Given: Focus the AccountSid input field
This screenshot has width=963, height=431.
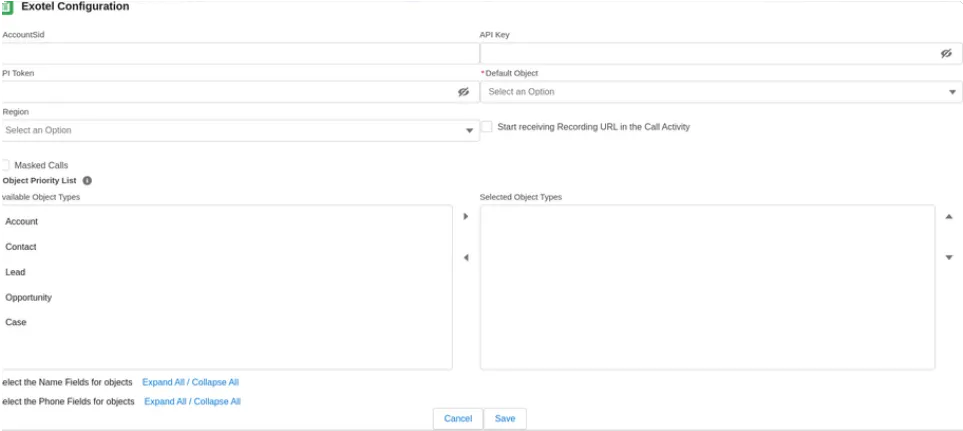Looking at the screenshot, I should [240, 53].
